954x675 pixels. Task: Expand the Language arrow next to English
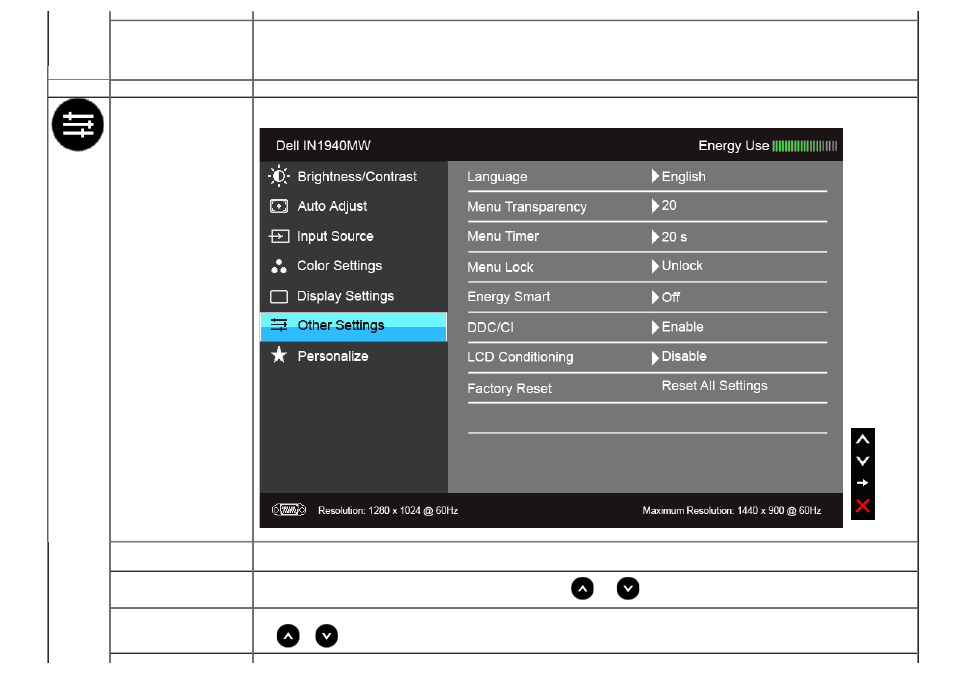[x=655, y=176]
